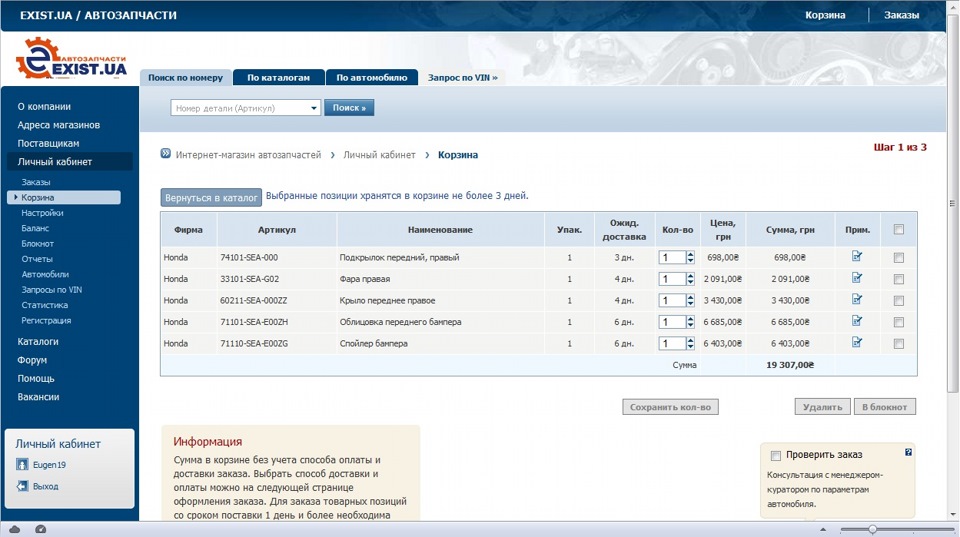Viewport: 960px width, 537px height.
Task: Check the box for 74101-SEA-000 row
Action: pos(899,258)
